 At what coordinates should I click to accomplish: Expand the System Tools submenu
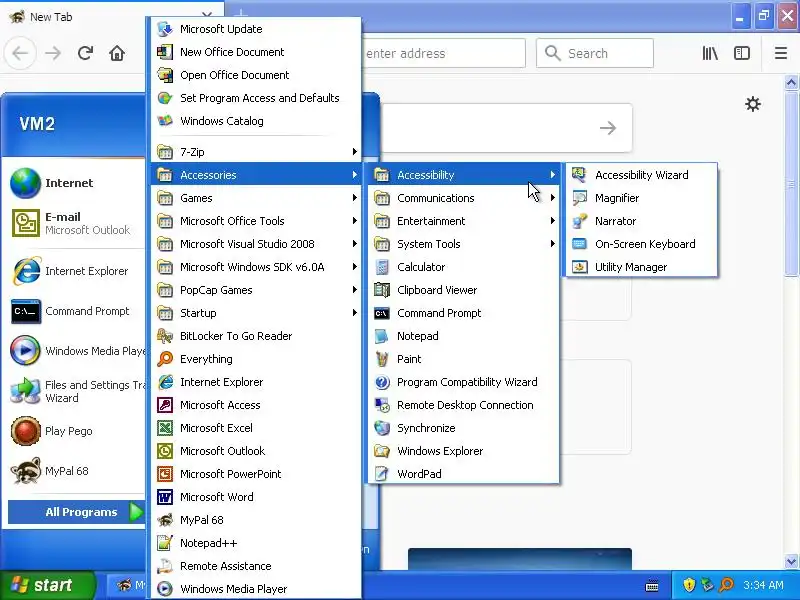pos(463,244)
